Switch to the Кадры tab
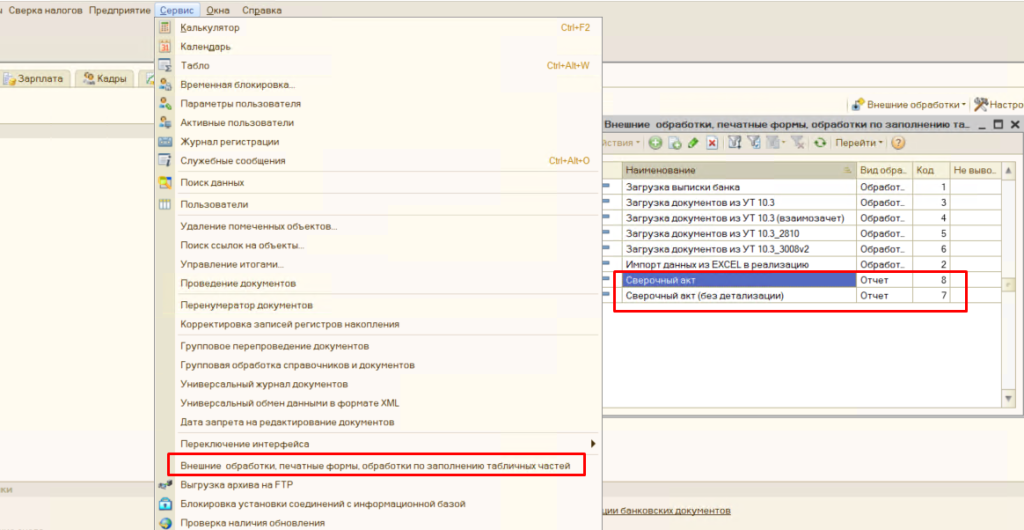 (x=105, y=78)
